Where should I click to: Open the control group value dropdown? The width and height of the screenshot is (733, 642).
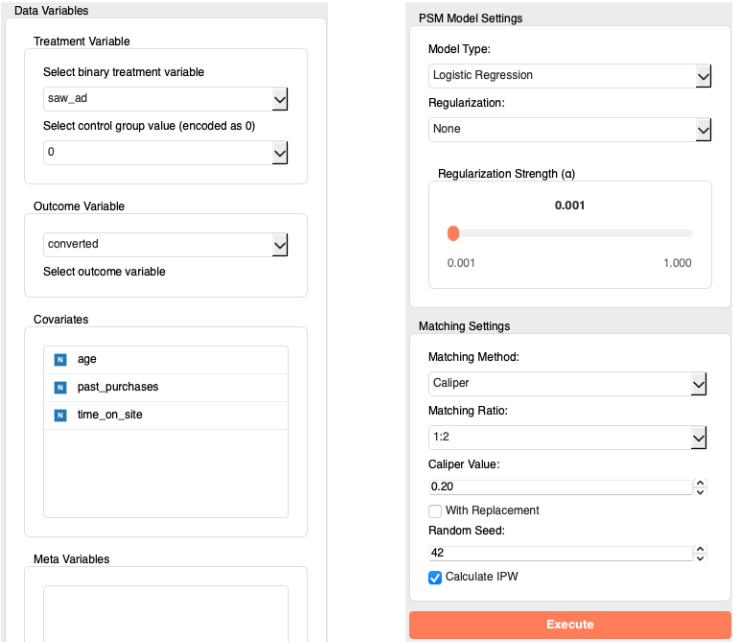pyautogui.click(x=165, y=152)
